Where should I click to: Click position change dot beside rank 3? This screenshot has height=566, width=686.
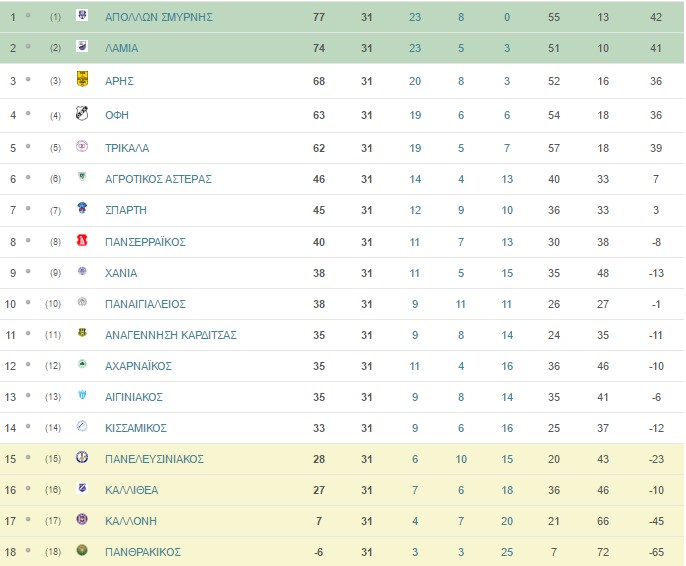click(x=28, y=79)
